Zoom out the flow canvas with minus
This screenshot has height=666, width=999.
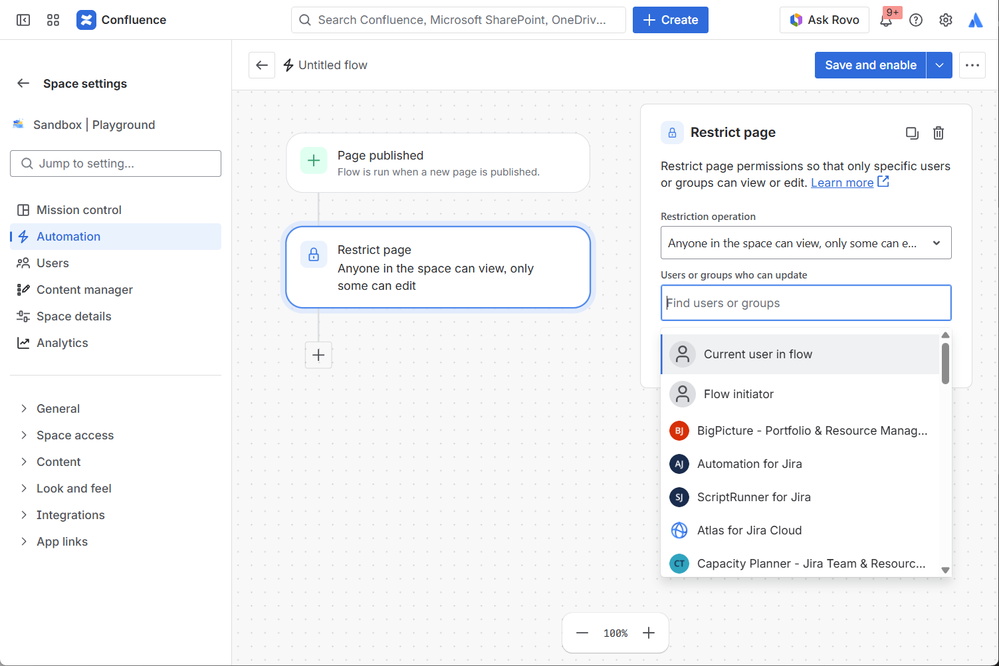582,633
